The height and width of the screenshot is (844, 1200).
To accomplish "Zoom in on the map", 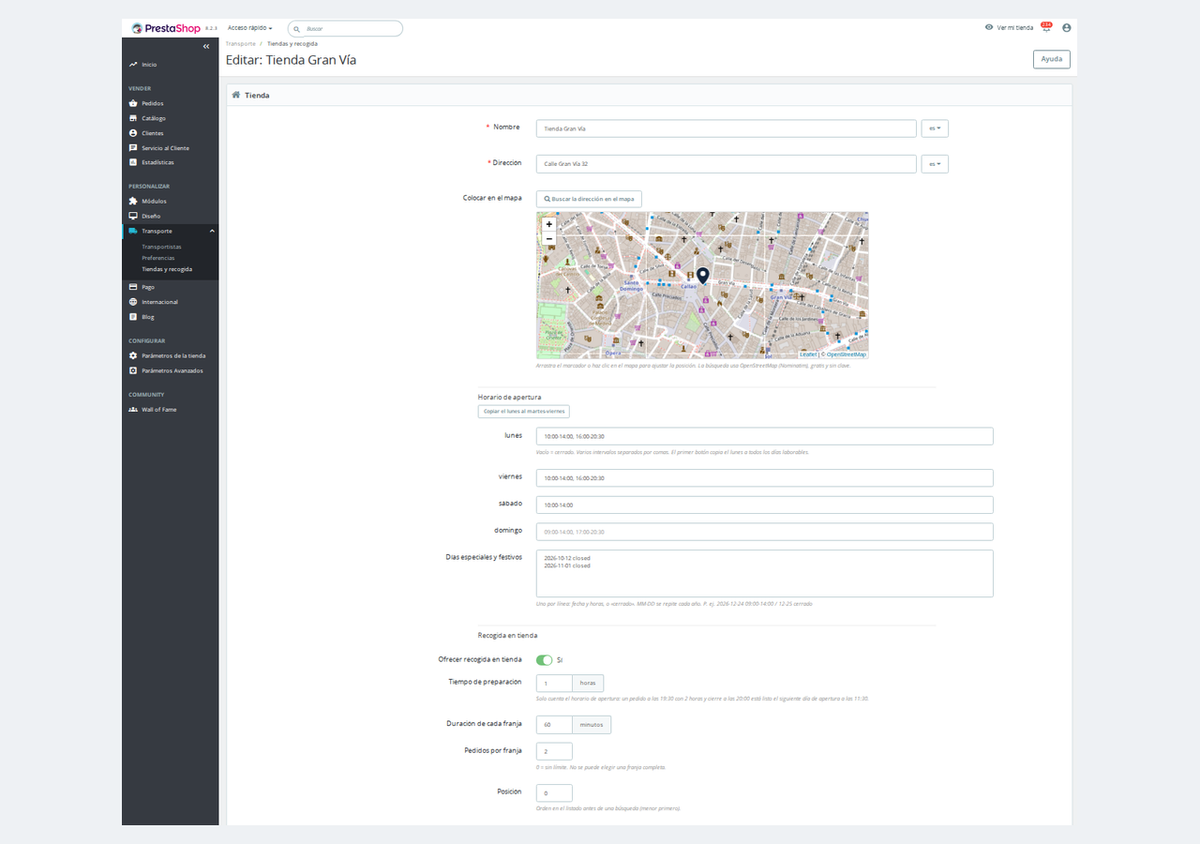I will [549, 224].
